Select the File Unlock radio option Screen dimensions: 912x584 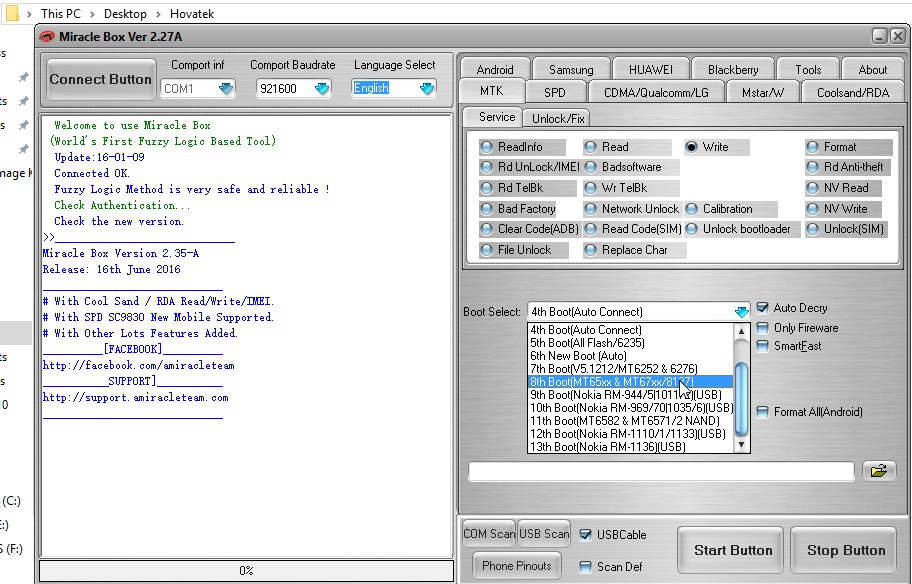pos(487,250)
